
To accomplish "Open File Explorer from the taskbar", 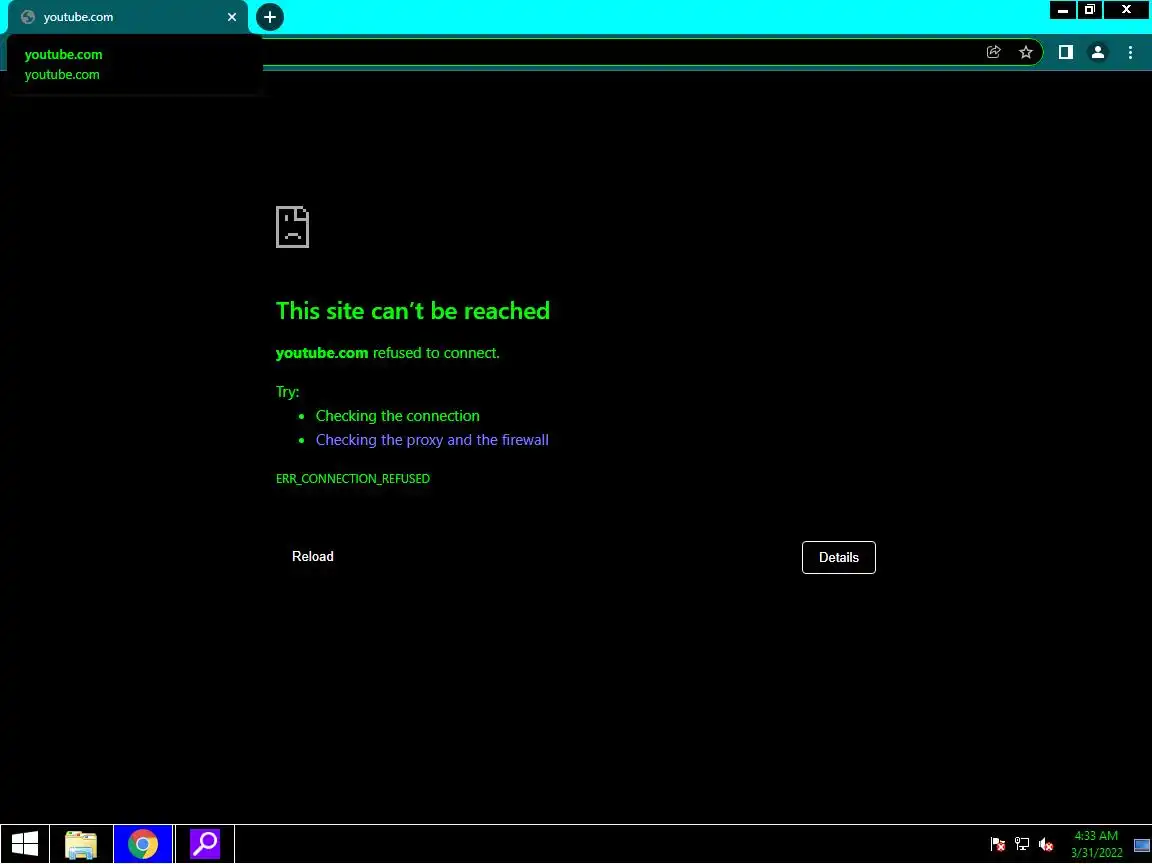I will point(81,844).
